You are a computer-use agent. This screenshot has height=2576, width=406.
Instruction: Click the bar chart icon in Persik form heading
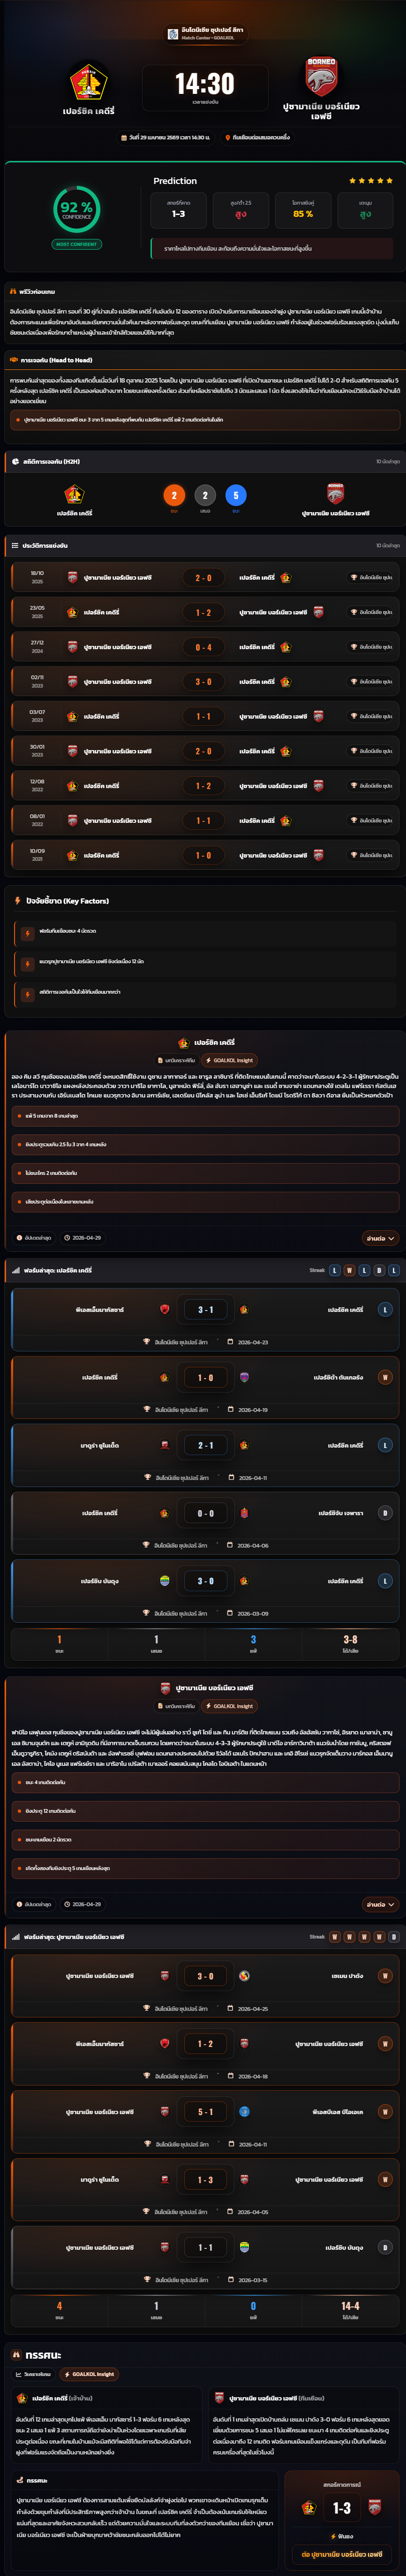pos(16,1270)
